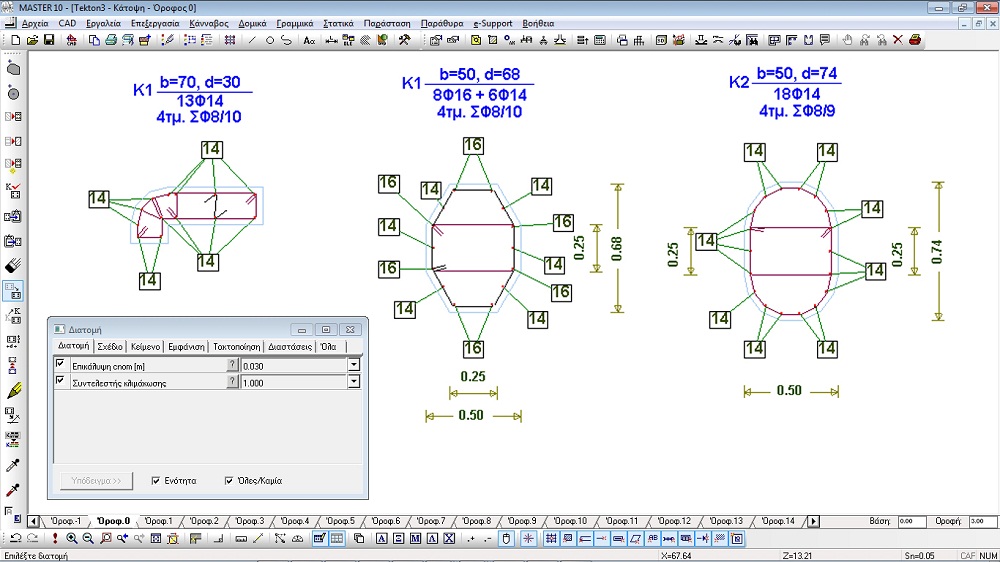1000x562 pixels.
Task: Click the Open folder icon
Action: click(32, 40)
